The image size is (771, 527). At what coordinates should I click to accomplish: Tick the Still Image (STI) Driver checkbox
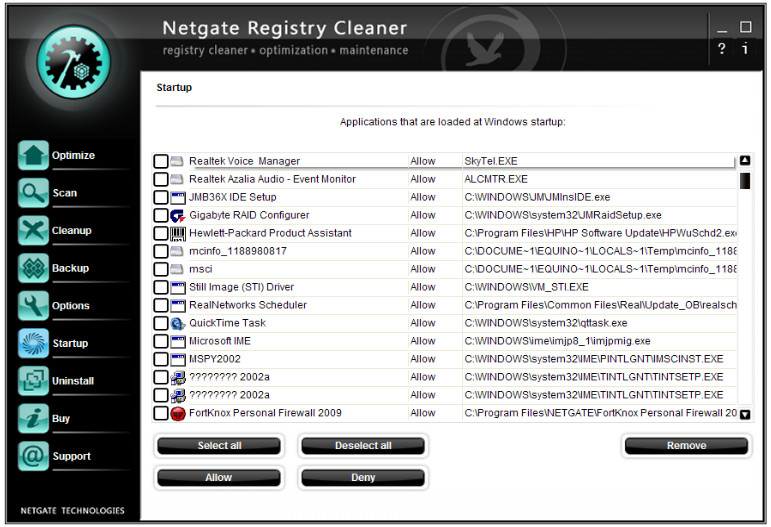click(161, 287)
